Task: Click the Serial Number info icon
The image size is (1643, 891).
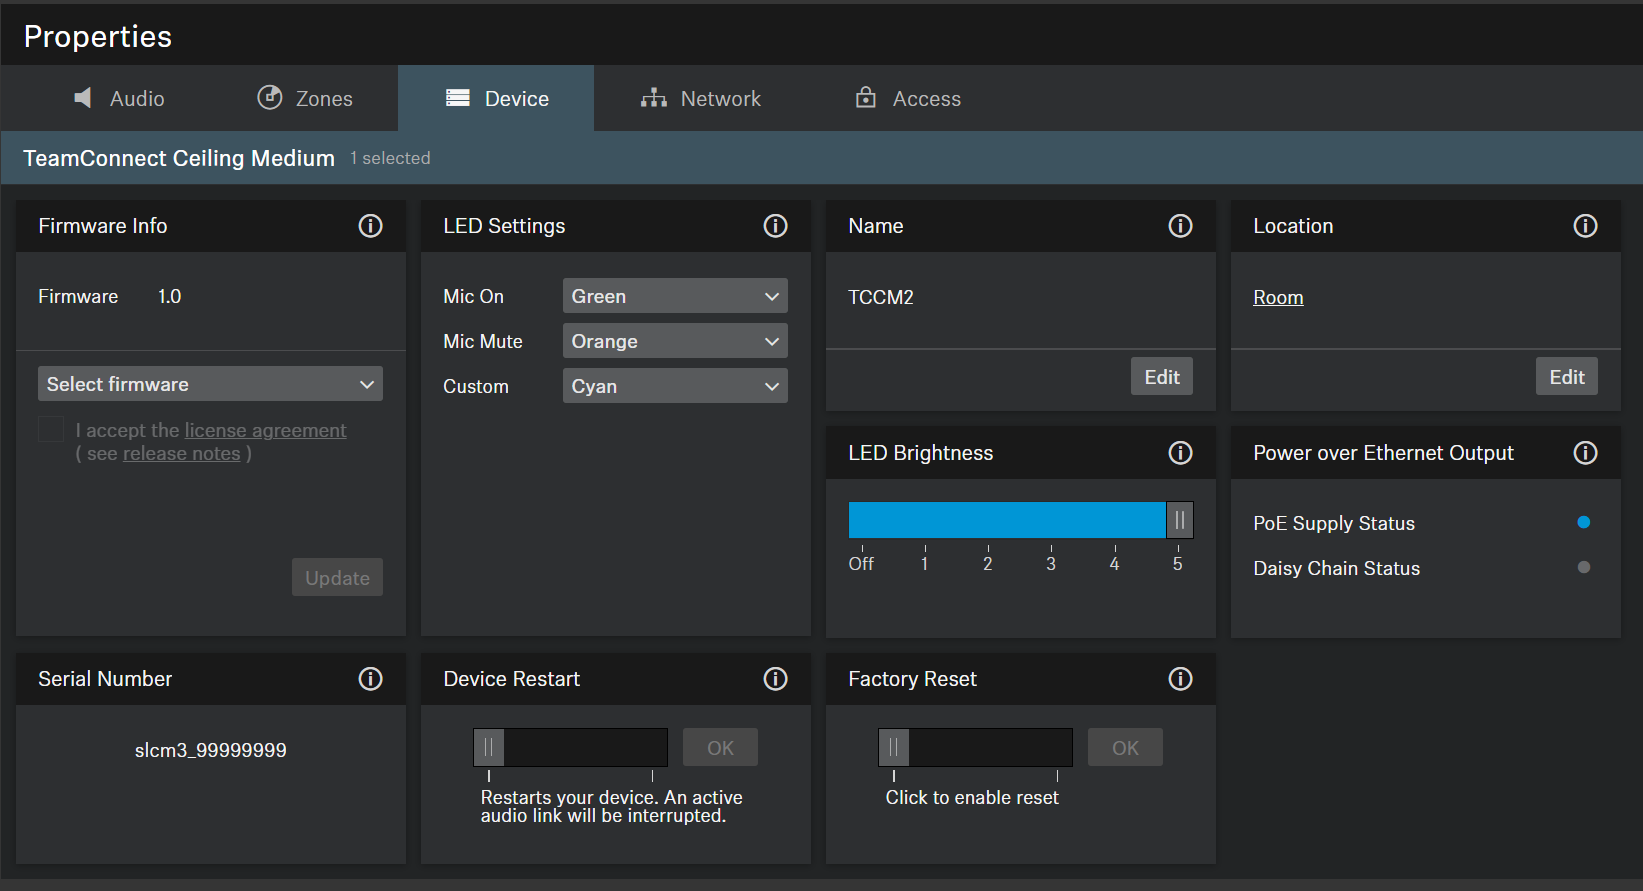Action: click(370, 679)
